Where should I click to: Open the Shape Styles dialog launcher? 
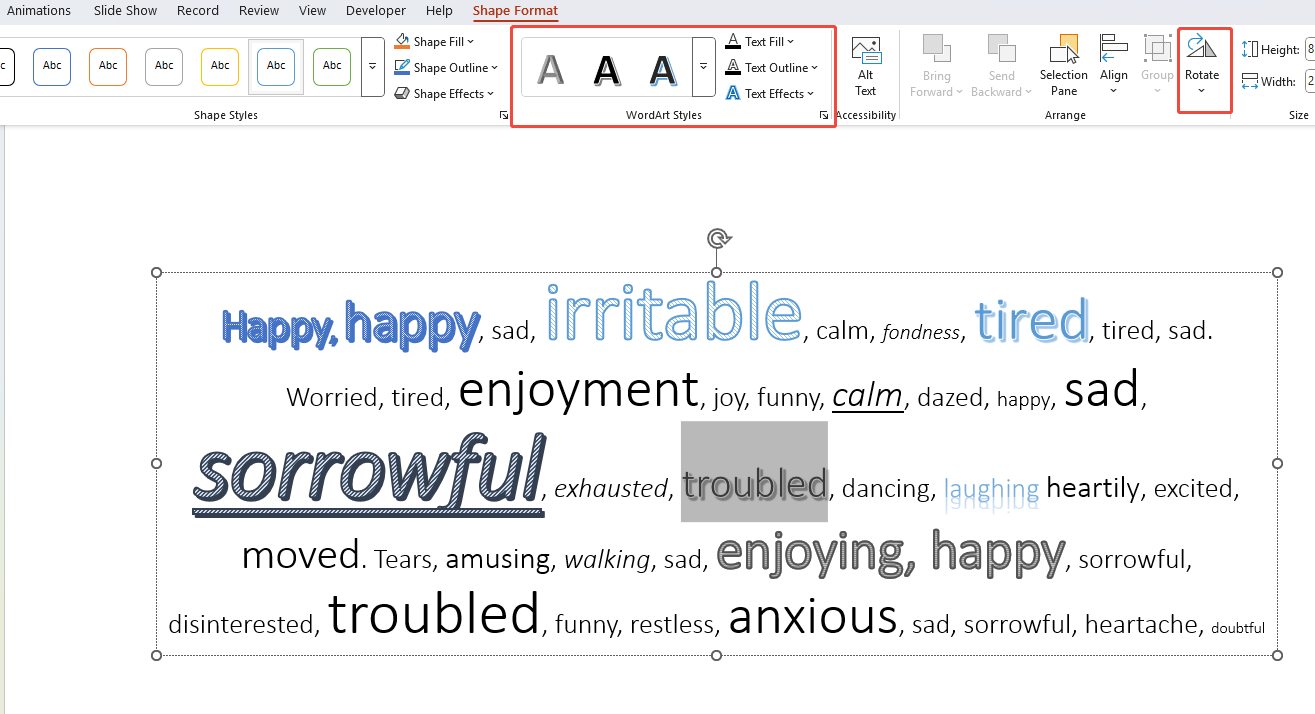pyautogui.click(x=502, y=115)
